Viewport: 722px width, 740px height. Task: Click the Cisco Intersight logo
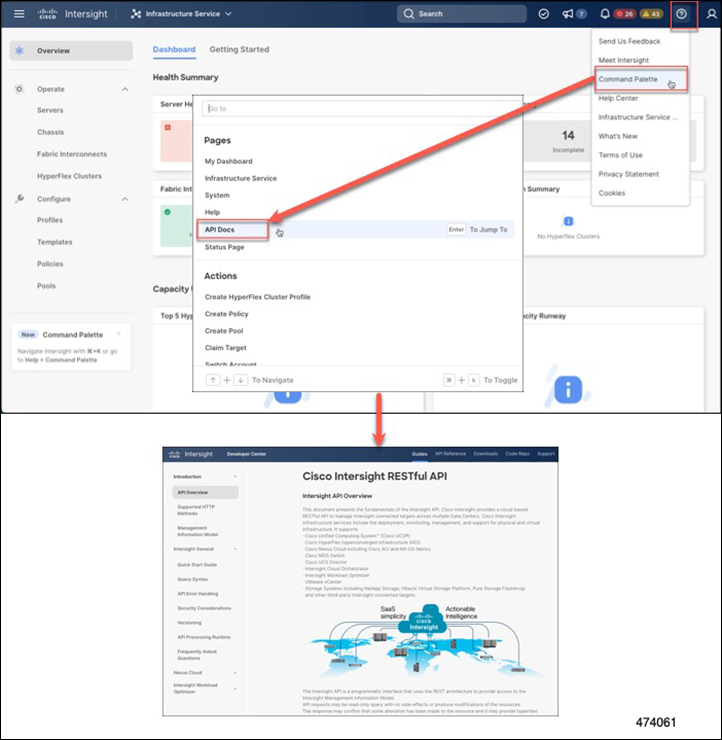click(x=72, y=14)
